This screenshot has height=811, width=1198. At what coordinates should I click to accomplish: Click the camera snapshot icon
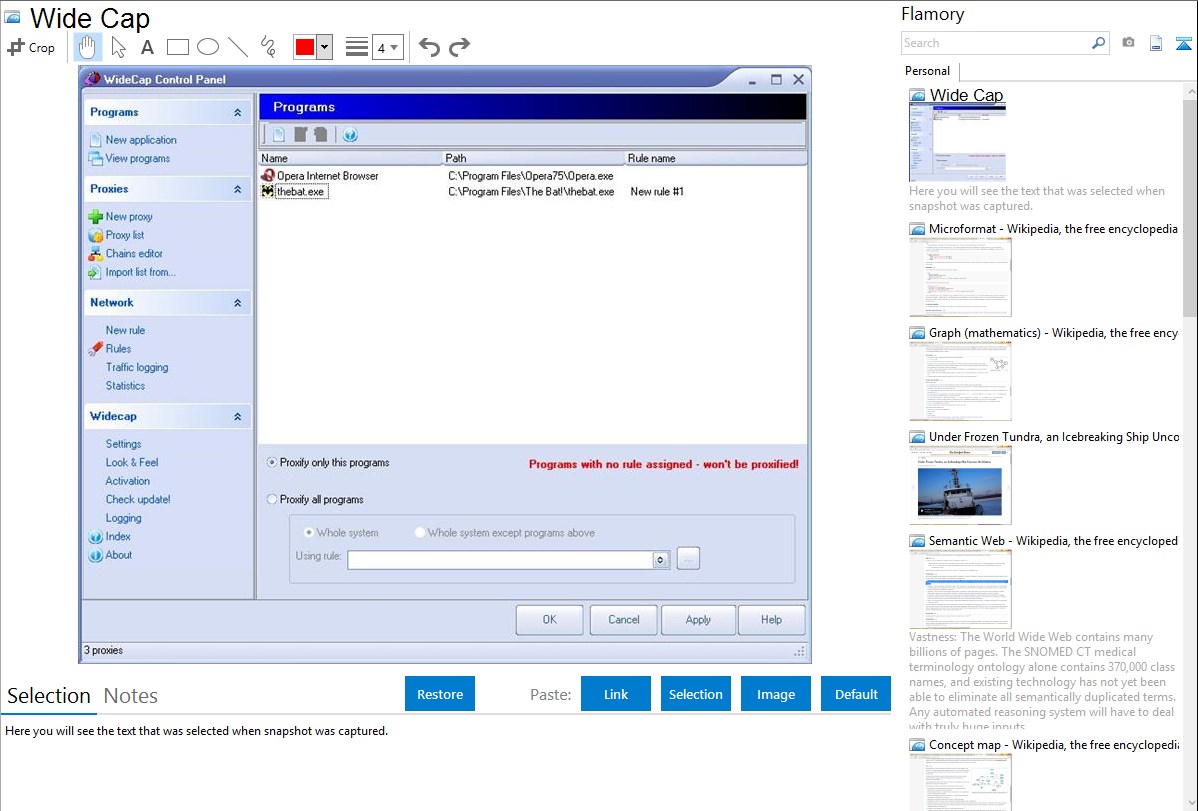(1128, 43)
